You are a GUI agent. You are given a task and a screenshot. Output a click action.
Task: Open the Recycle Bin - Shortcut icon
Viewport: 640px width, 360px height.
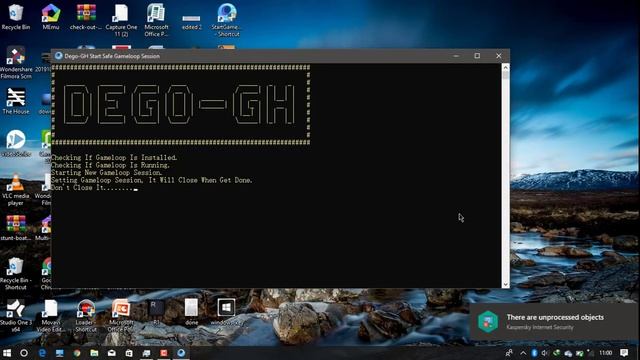(x=16, y=273)
